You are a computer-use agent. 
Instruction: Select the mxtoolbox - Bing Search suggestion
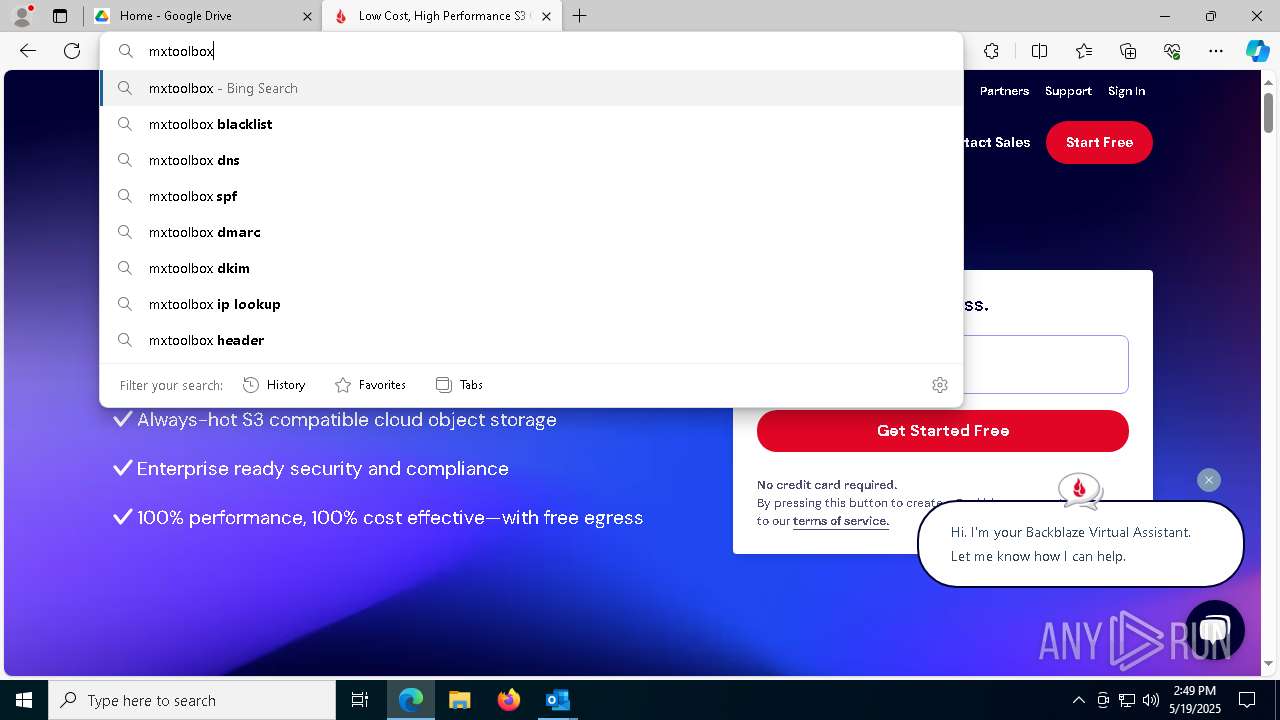pos(531,88)
